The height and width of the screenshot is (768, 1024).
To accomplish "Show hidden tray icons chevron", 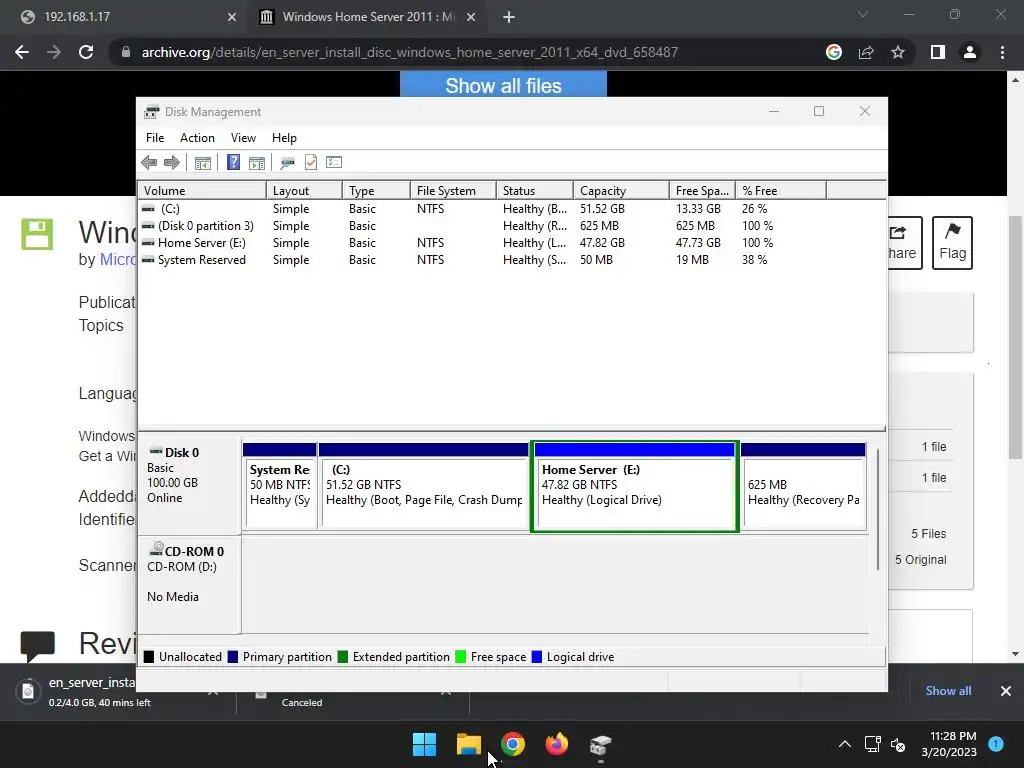I will pos(844,744).
